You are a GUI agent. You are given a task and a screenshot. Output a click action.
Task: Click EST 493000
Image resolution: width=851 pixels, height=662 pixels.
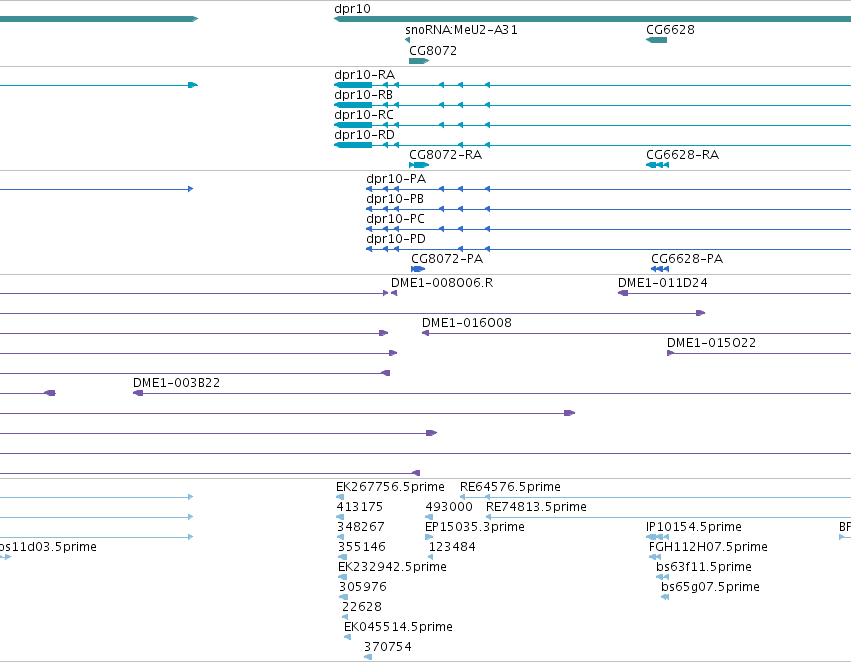point(449,507)
